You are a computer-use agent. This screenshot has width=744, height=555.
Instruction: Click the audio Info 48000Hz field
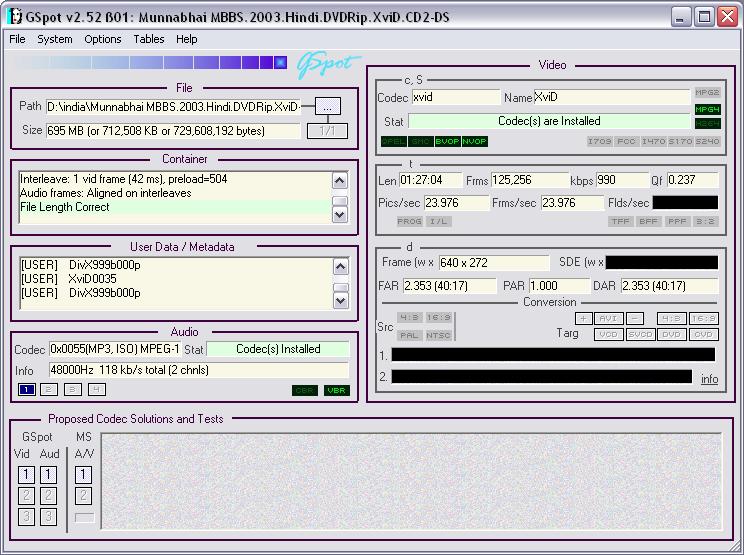199,370
